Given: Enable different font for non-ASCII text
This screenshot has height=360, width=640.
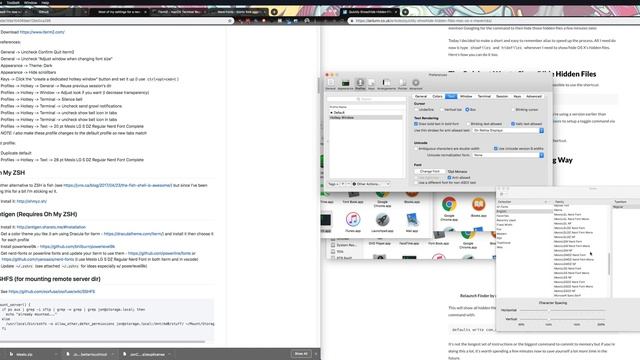Looking at the screenshot, I should point(416,182).
